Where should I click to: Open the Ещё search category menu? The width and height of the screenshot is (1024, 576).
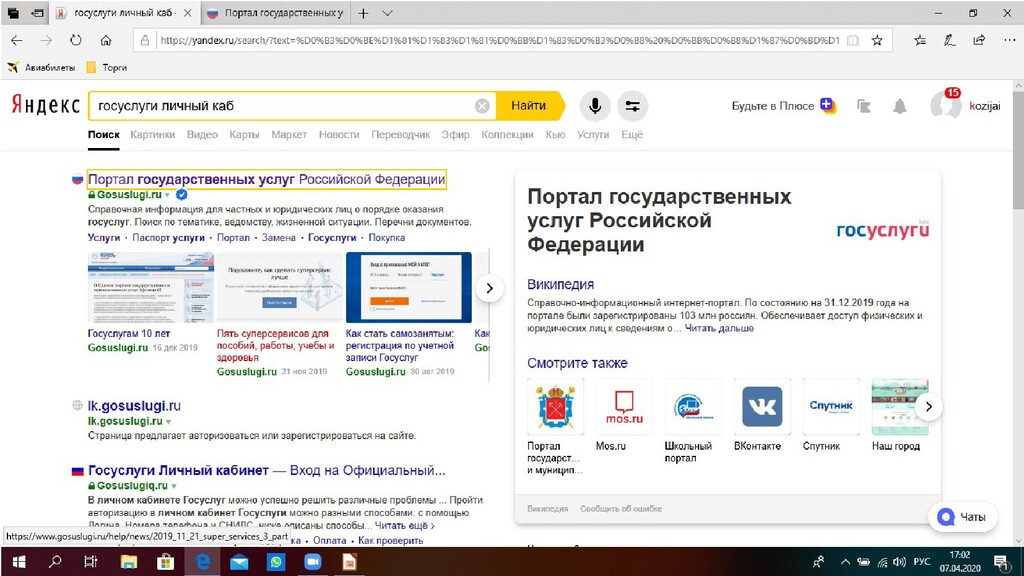click(x=632, y=135)
